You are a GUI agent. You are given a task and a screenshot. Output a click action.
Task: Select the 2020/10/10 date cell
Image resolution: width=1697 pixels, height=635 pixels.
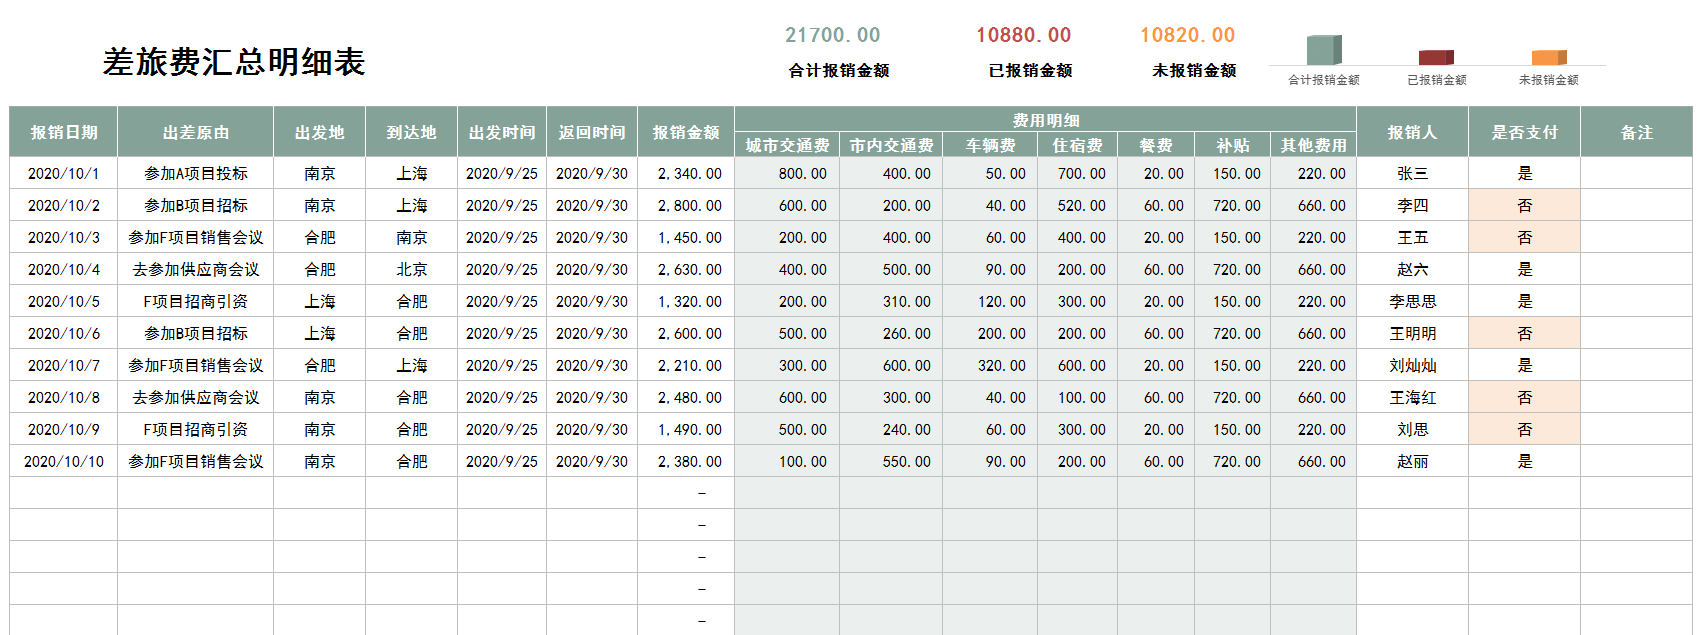coord(64,461)
